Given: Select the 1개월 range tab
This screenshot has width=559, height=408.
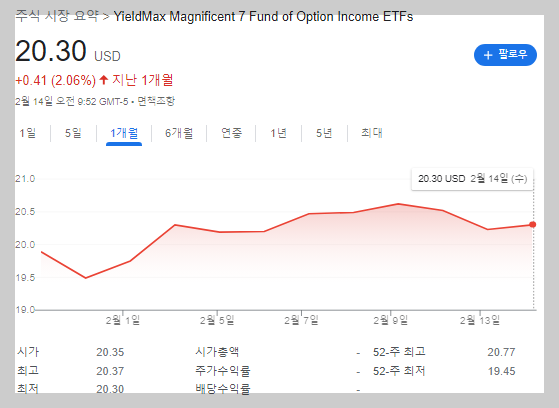Looking at the screenshot, I should tap(124, 133).
